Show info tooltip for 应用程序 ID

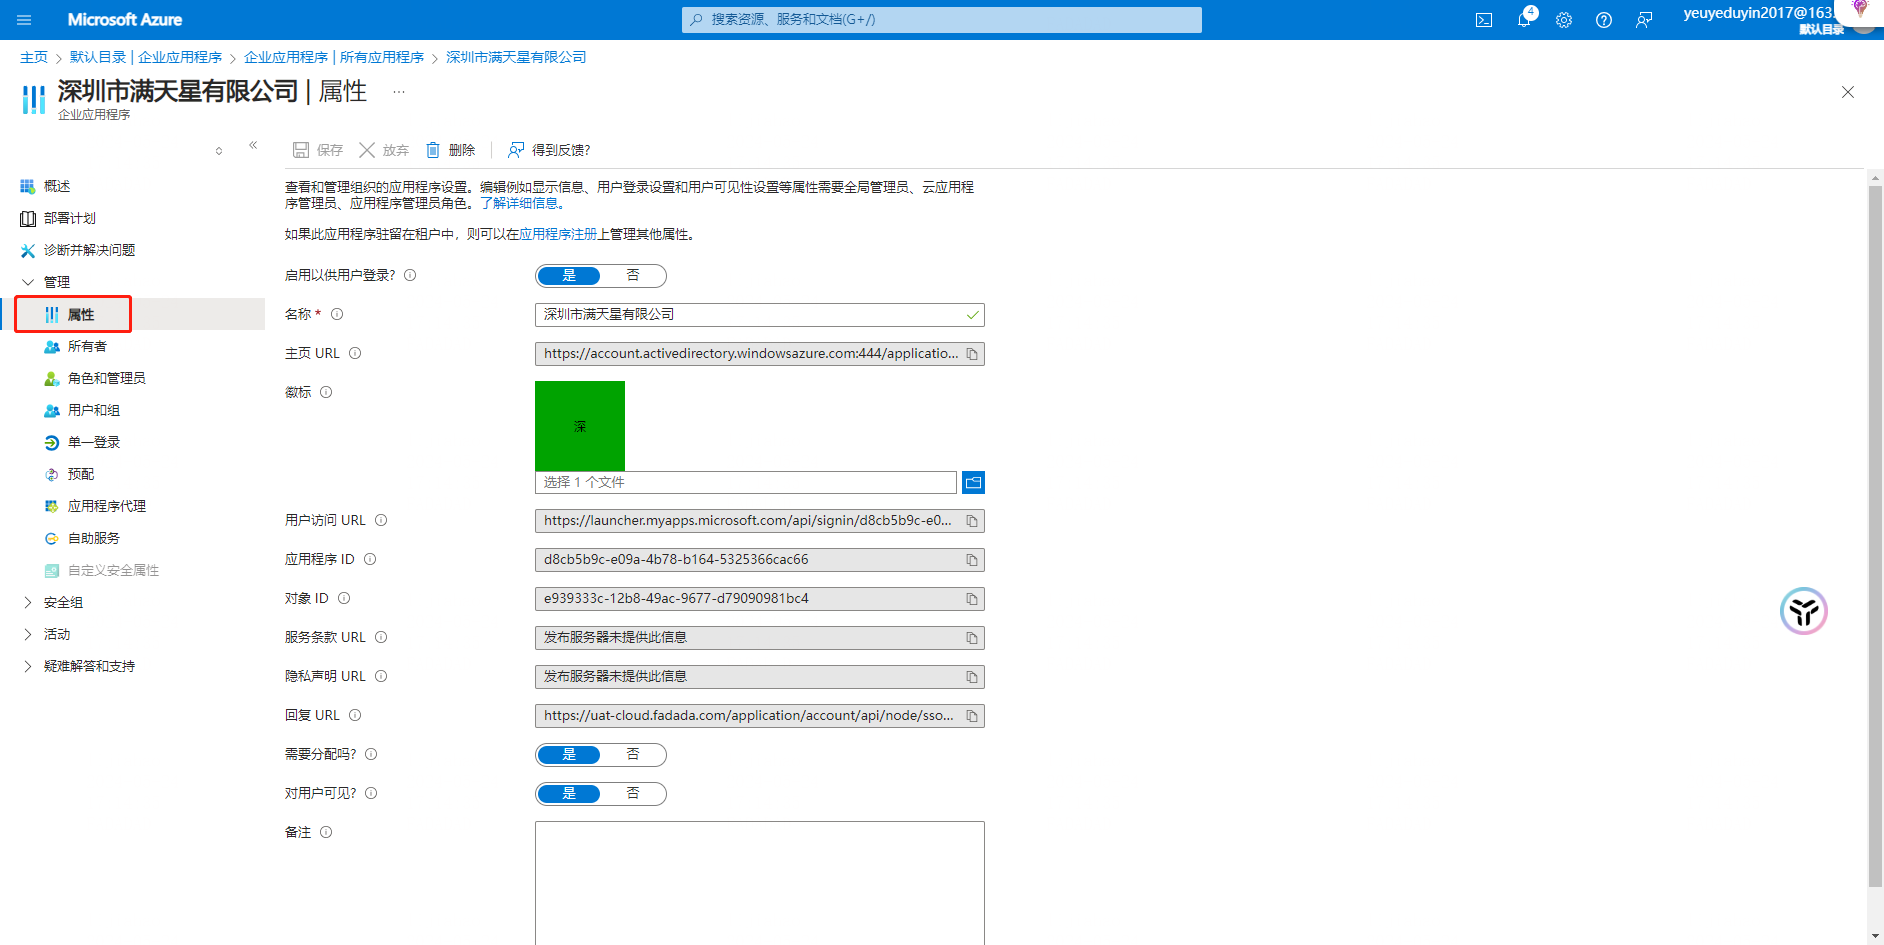tap(370, 559)
